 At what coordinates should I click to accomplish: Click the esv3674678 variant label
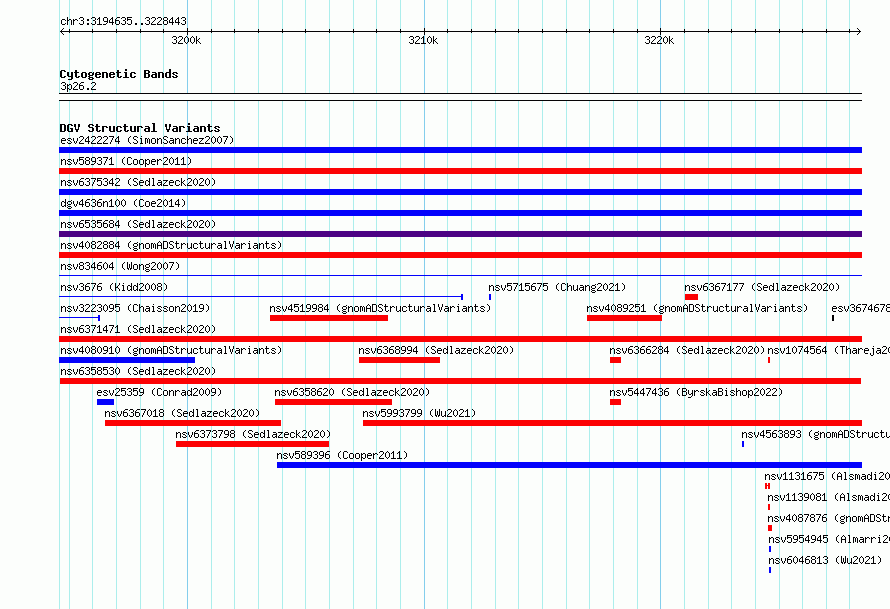click(860, 308)
